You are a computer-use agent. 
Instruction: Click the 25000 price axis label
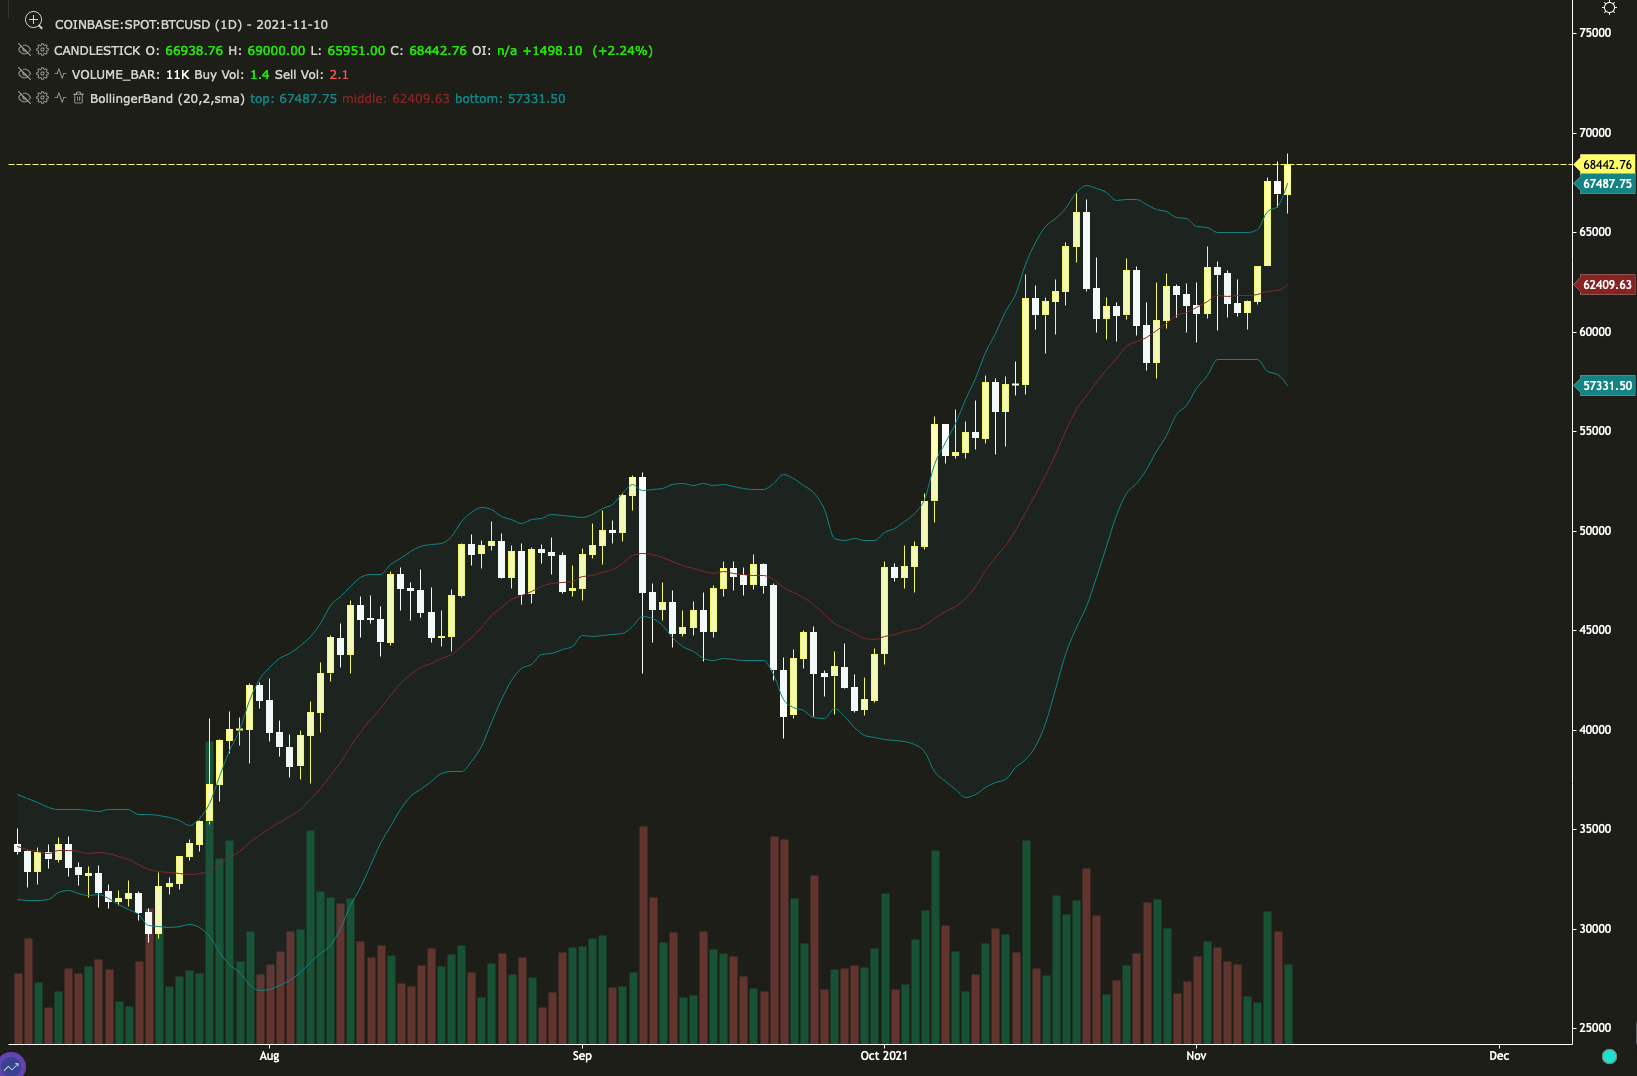pyautogui.click(x=1595, y=1028)
